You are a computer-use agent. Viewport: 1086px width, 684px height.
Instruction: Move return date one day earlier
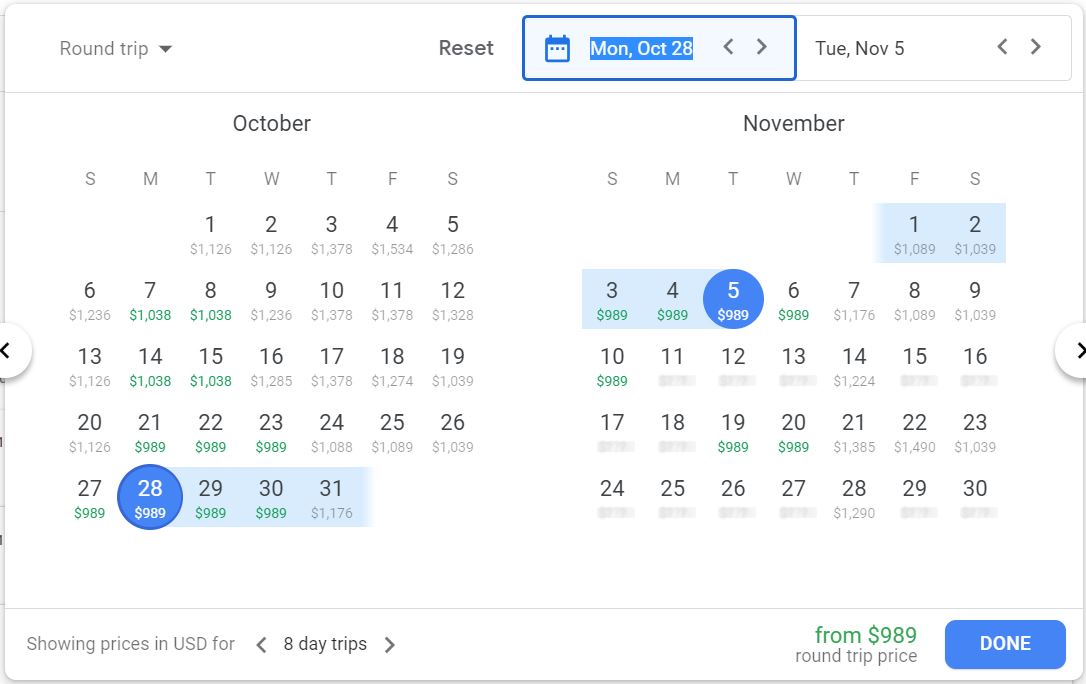(x=1002, y=47)
